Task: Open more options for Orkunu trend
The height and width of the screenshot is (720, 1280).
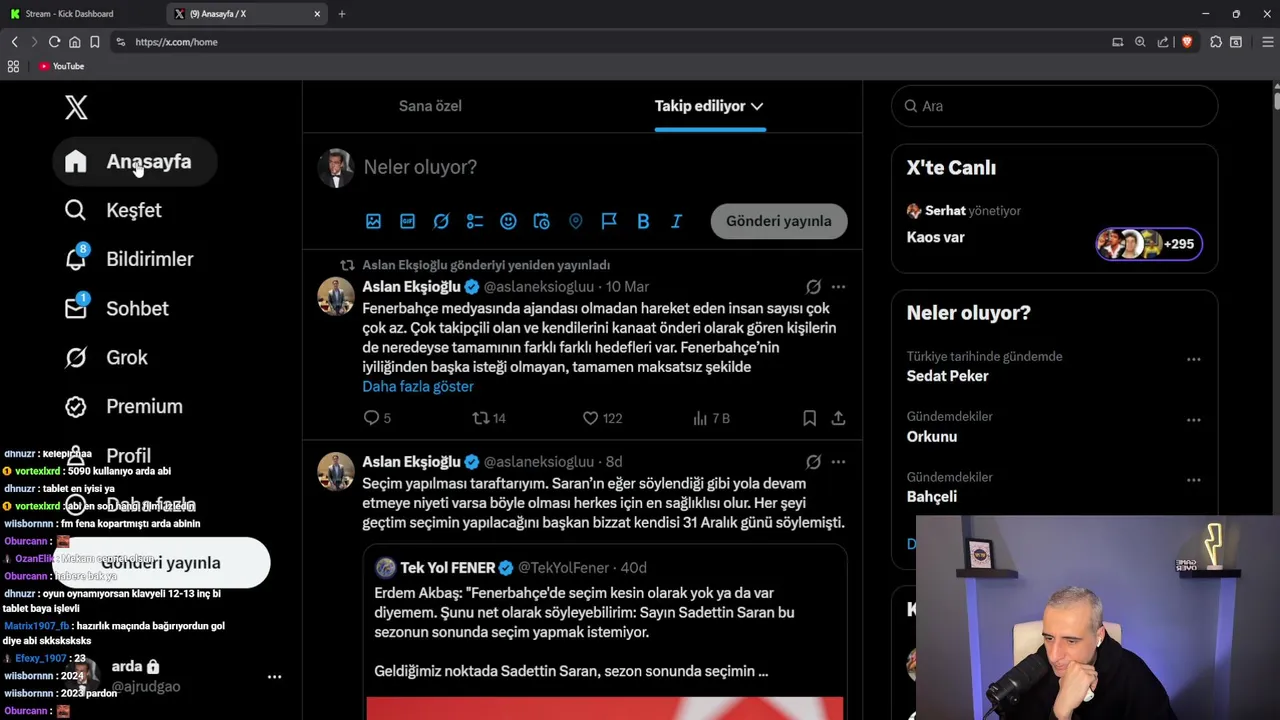Action: [x=1193, y=420]
